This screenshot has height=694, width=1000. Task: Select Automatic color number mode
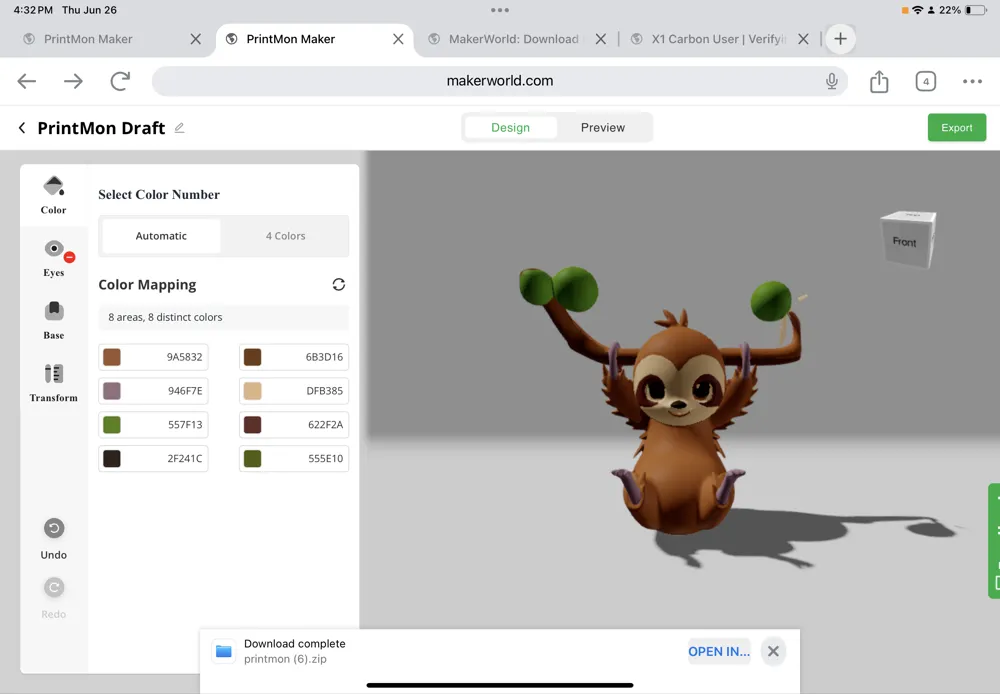pyautogui.click(x=161, y=236)
